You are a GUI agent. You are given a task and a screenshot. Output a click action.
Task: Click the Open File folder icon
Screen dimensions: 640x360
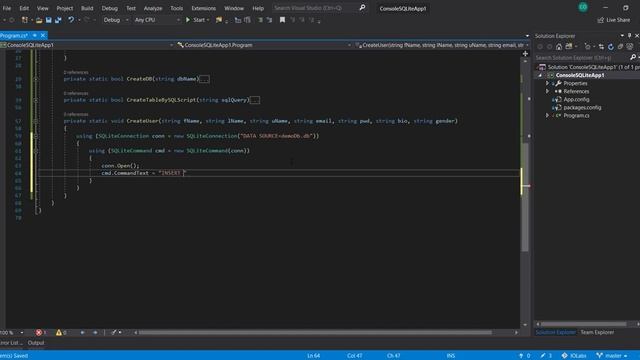[x=39, y=20]
